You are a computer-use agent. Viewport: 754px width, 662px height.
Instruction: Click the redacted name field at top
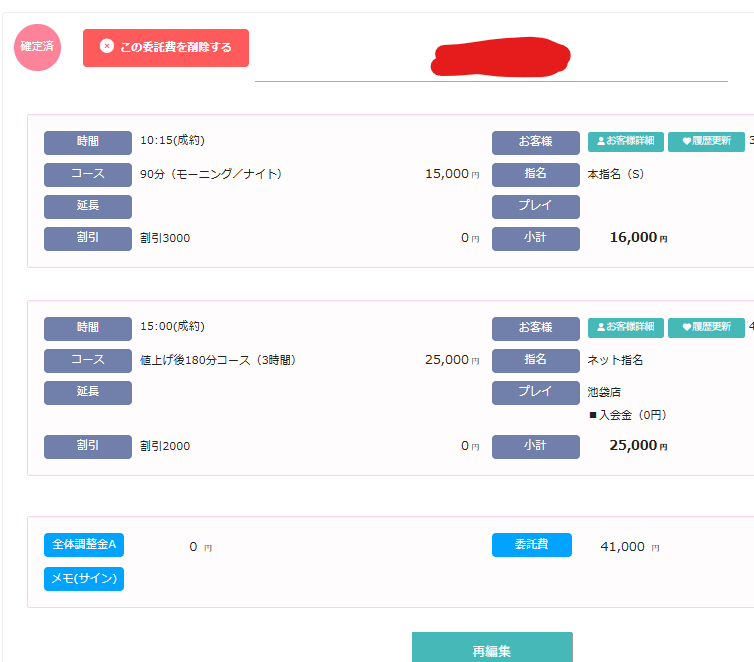(x=491, y=62)
